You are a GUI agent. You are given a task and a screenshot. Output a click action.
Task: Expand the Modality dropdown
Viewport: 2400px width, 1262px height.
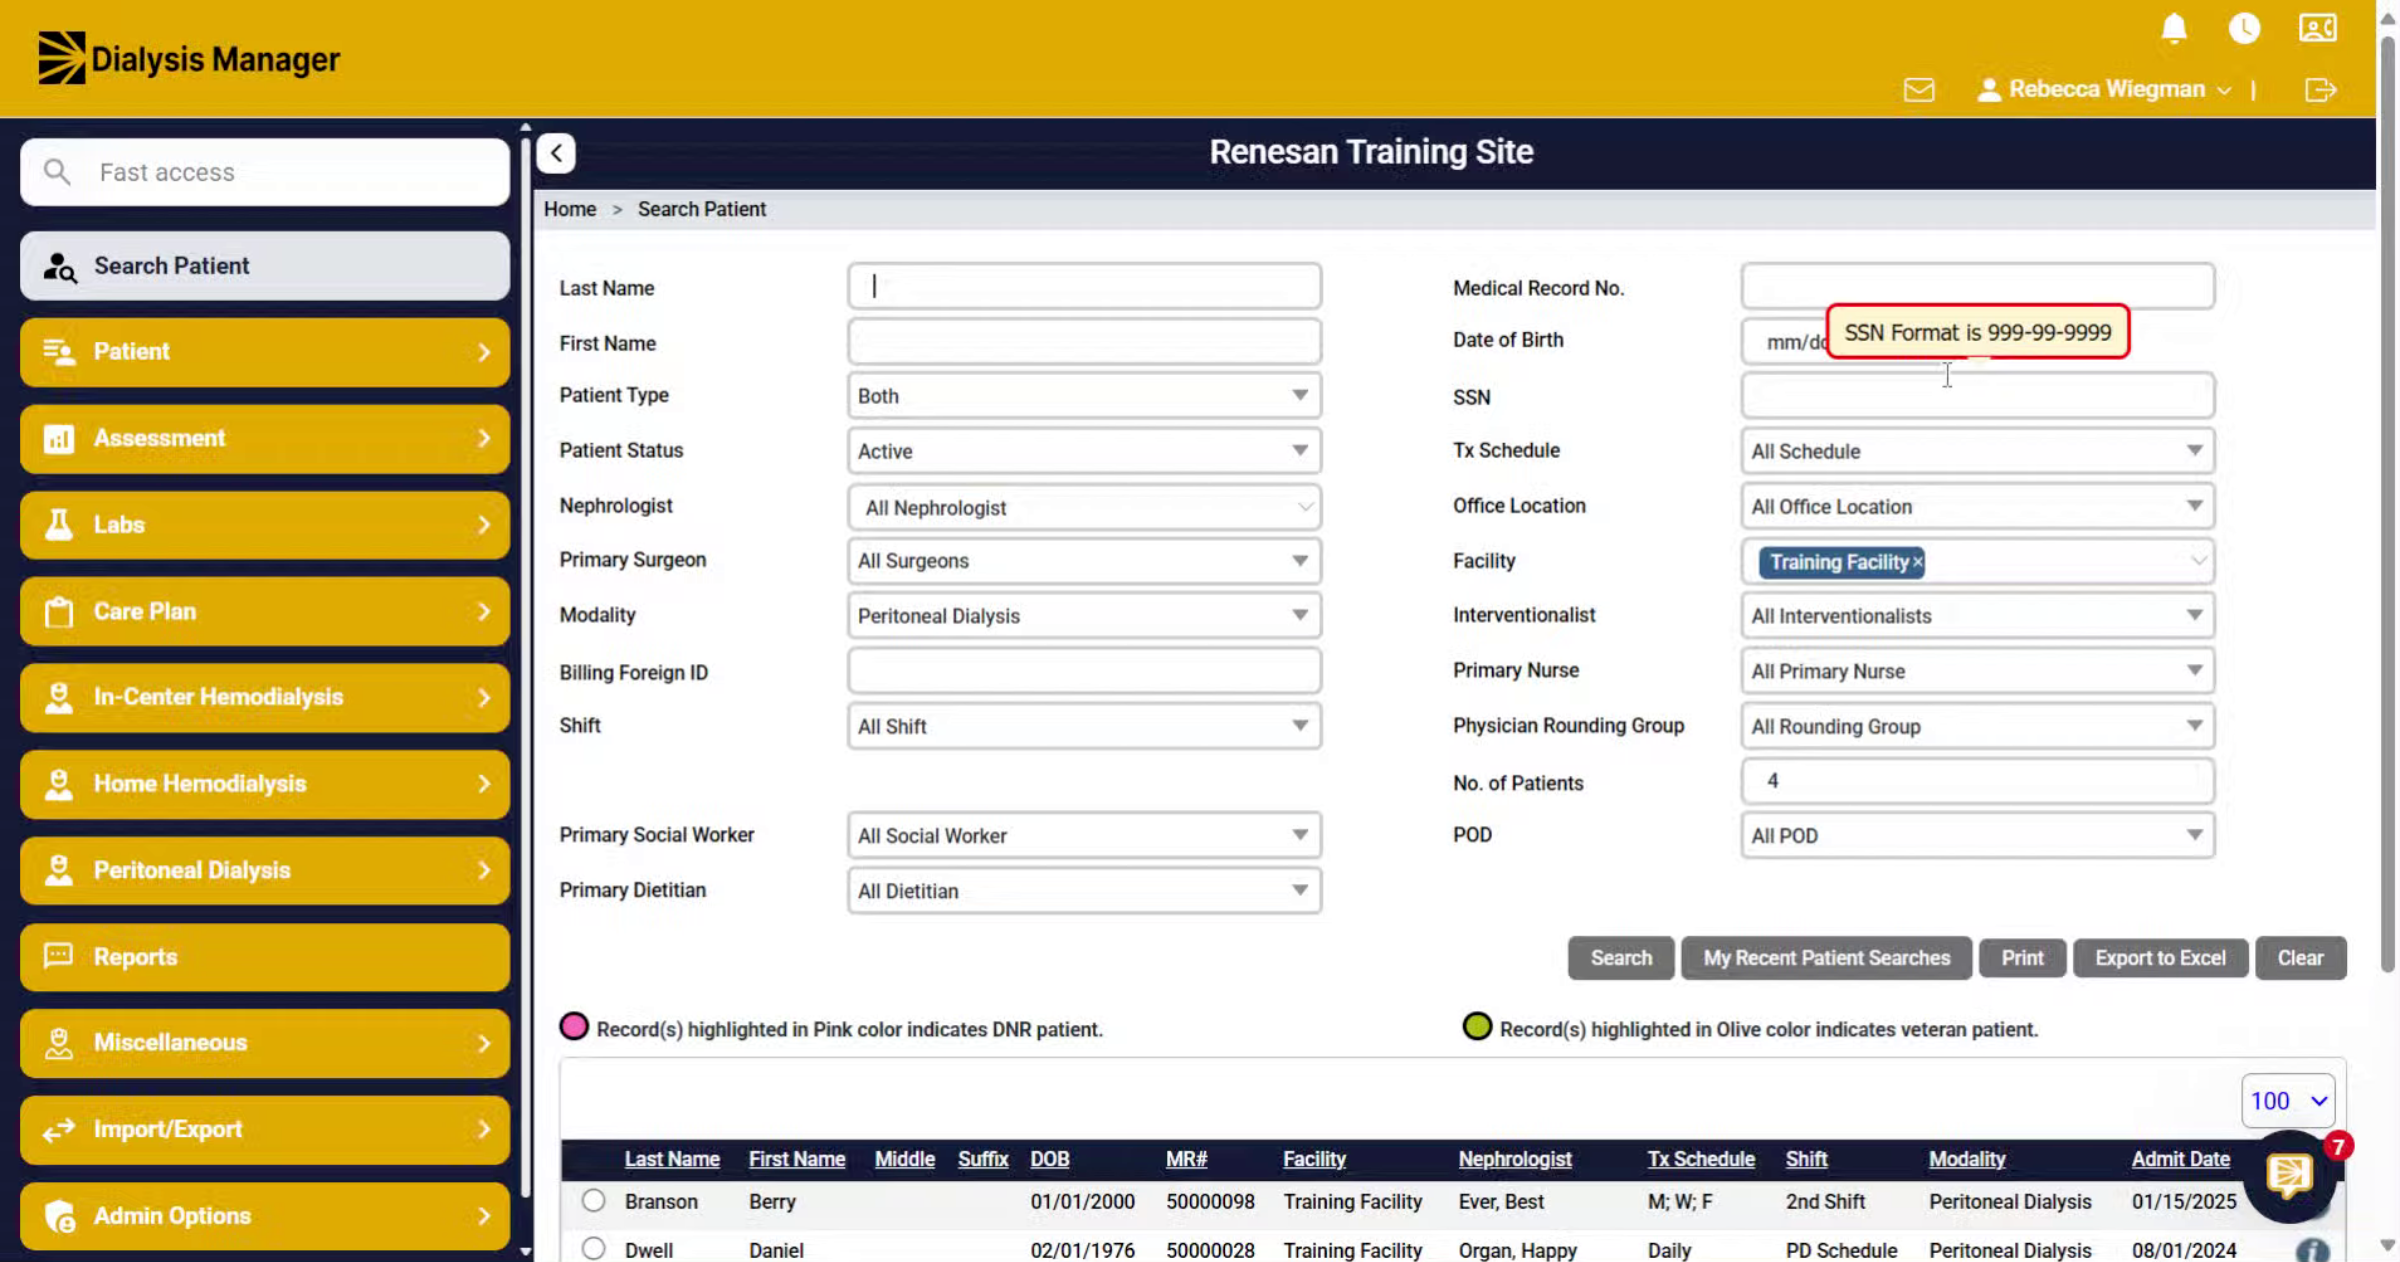1084,616
